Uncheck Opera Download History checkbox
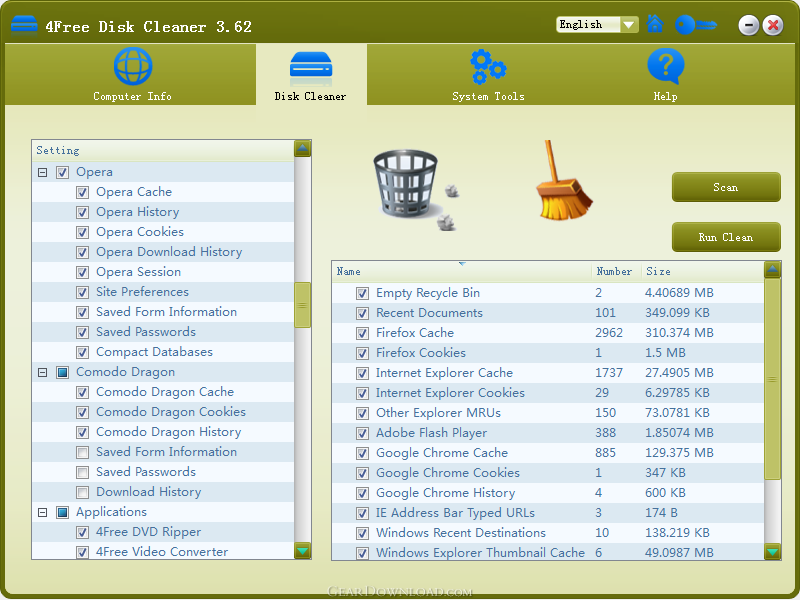This screenshot has width=800, height=600. pyautogui.click(x=82, y=253)
